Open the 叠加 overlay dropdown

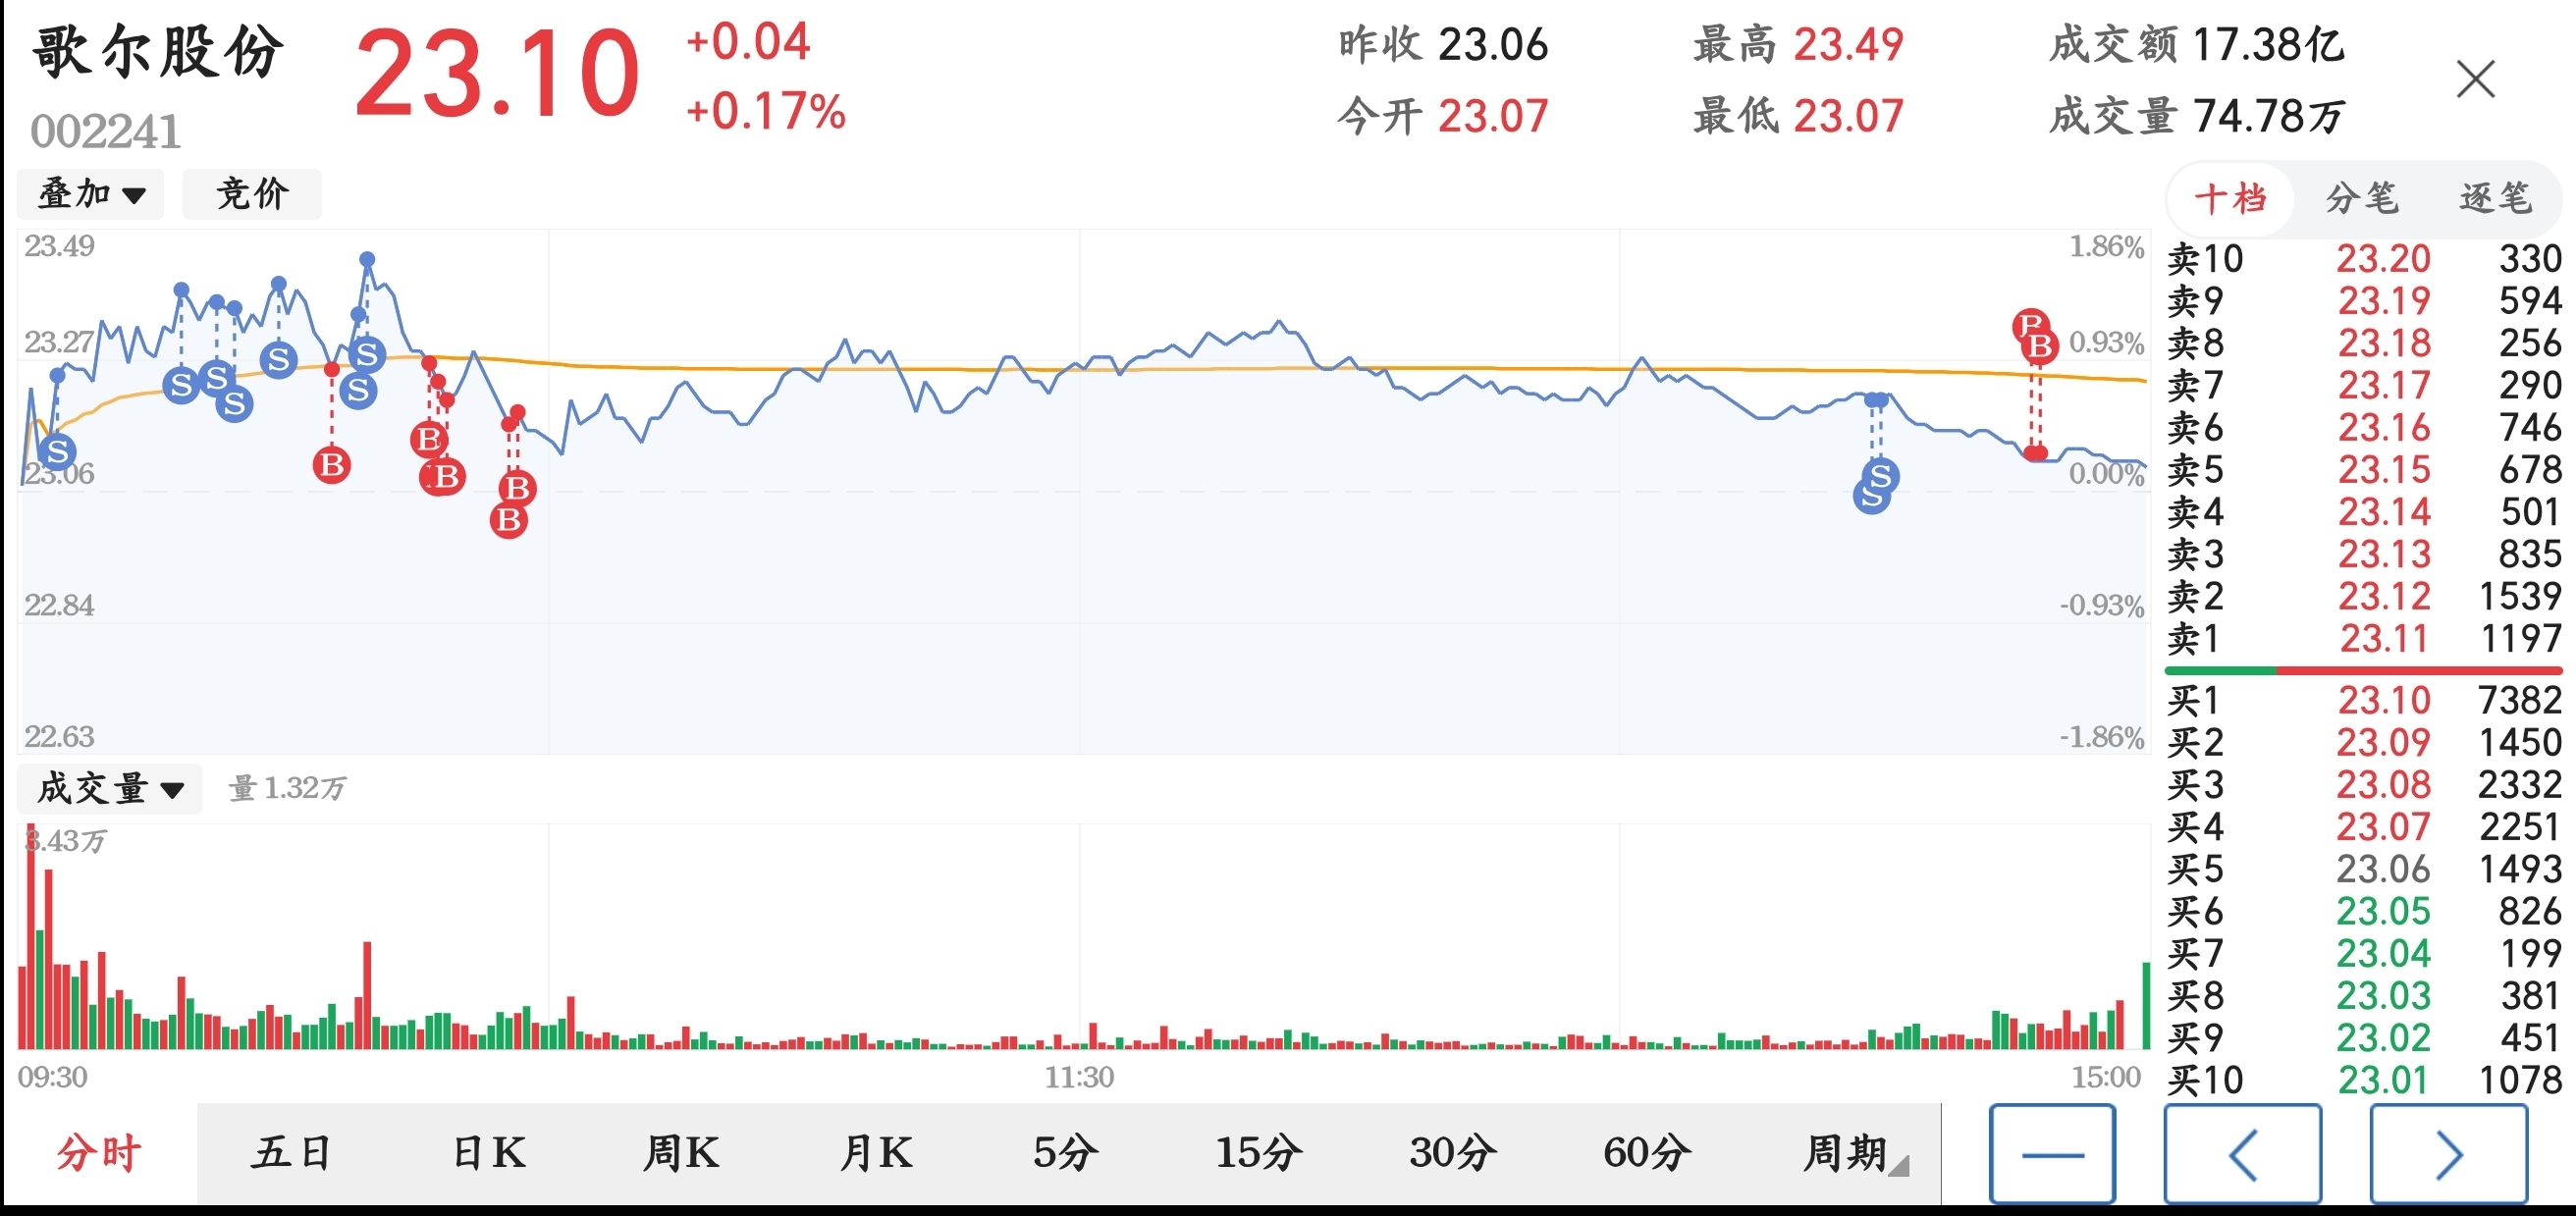click(x=91, y=194)
